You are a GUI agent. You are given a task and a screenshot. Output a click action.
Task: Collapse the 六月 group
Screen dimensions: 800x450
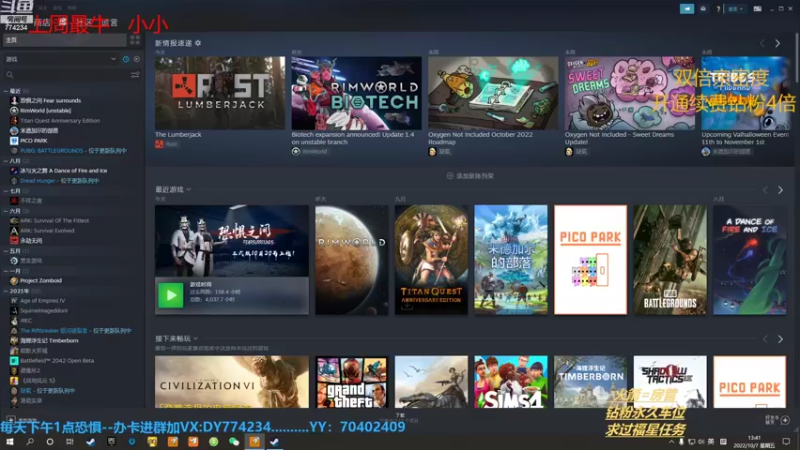(6, 211)
